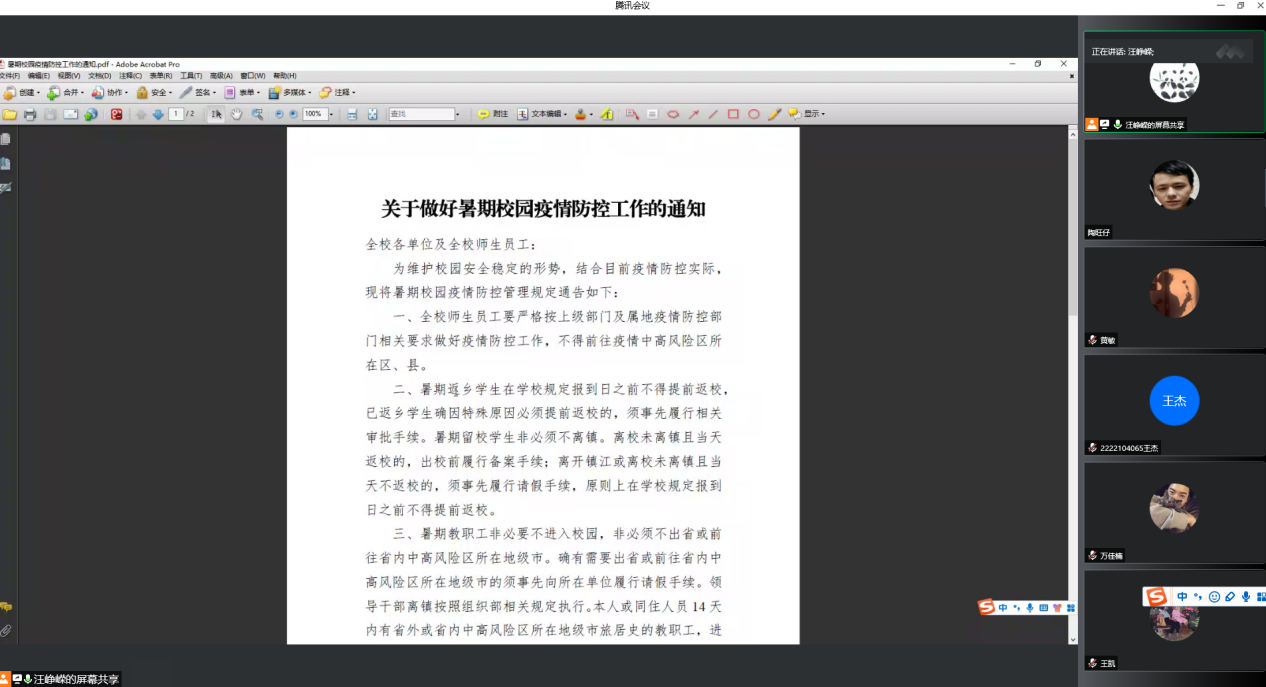Select the rectangle drawing tool
Screen dimensions: 1266x687
coord(733,114)
